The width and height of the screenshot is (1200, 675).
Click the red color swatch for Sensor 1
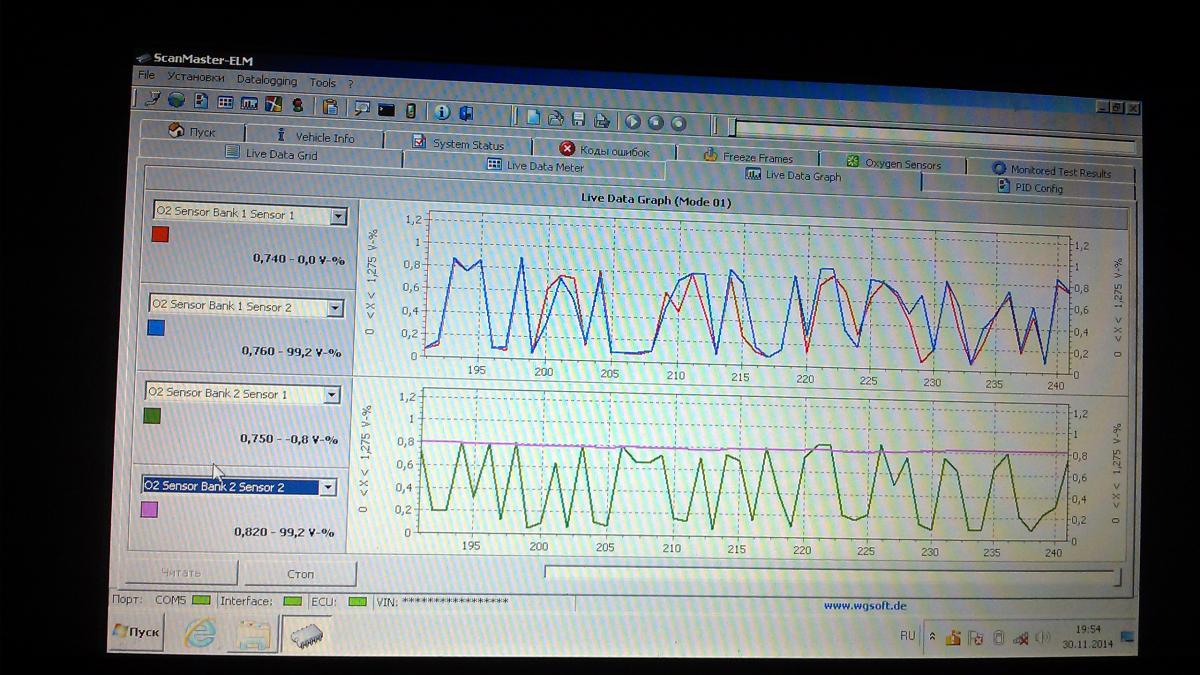160,235
